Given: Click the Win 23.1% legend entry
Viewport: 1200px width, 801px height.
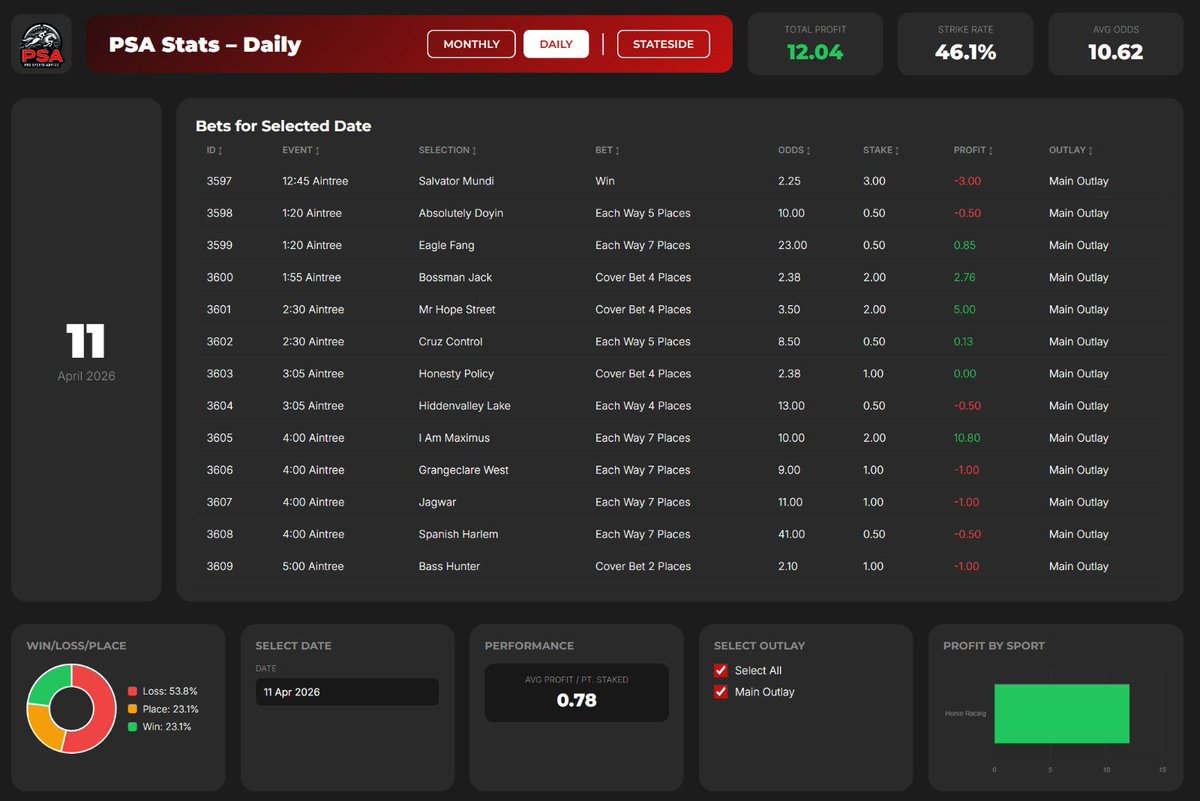Looking at the screenshot, I should pos(160,727).
